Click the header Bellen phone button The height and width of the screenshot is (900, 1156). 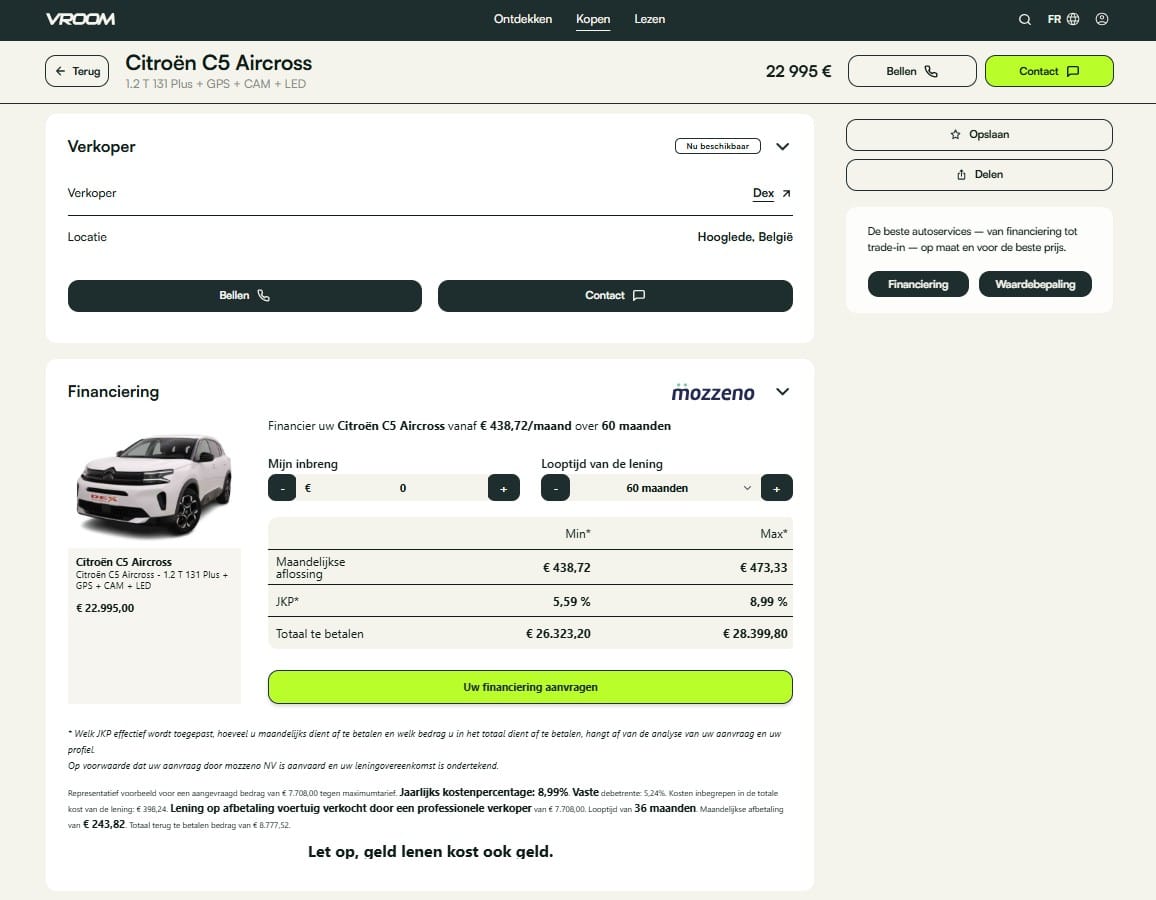(912, 71)
